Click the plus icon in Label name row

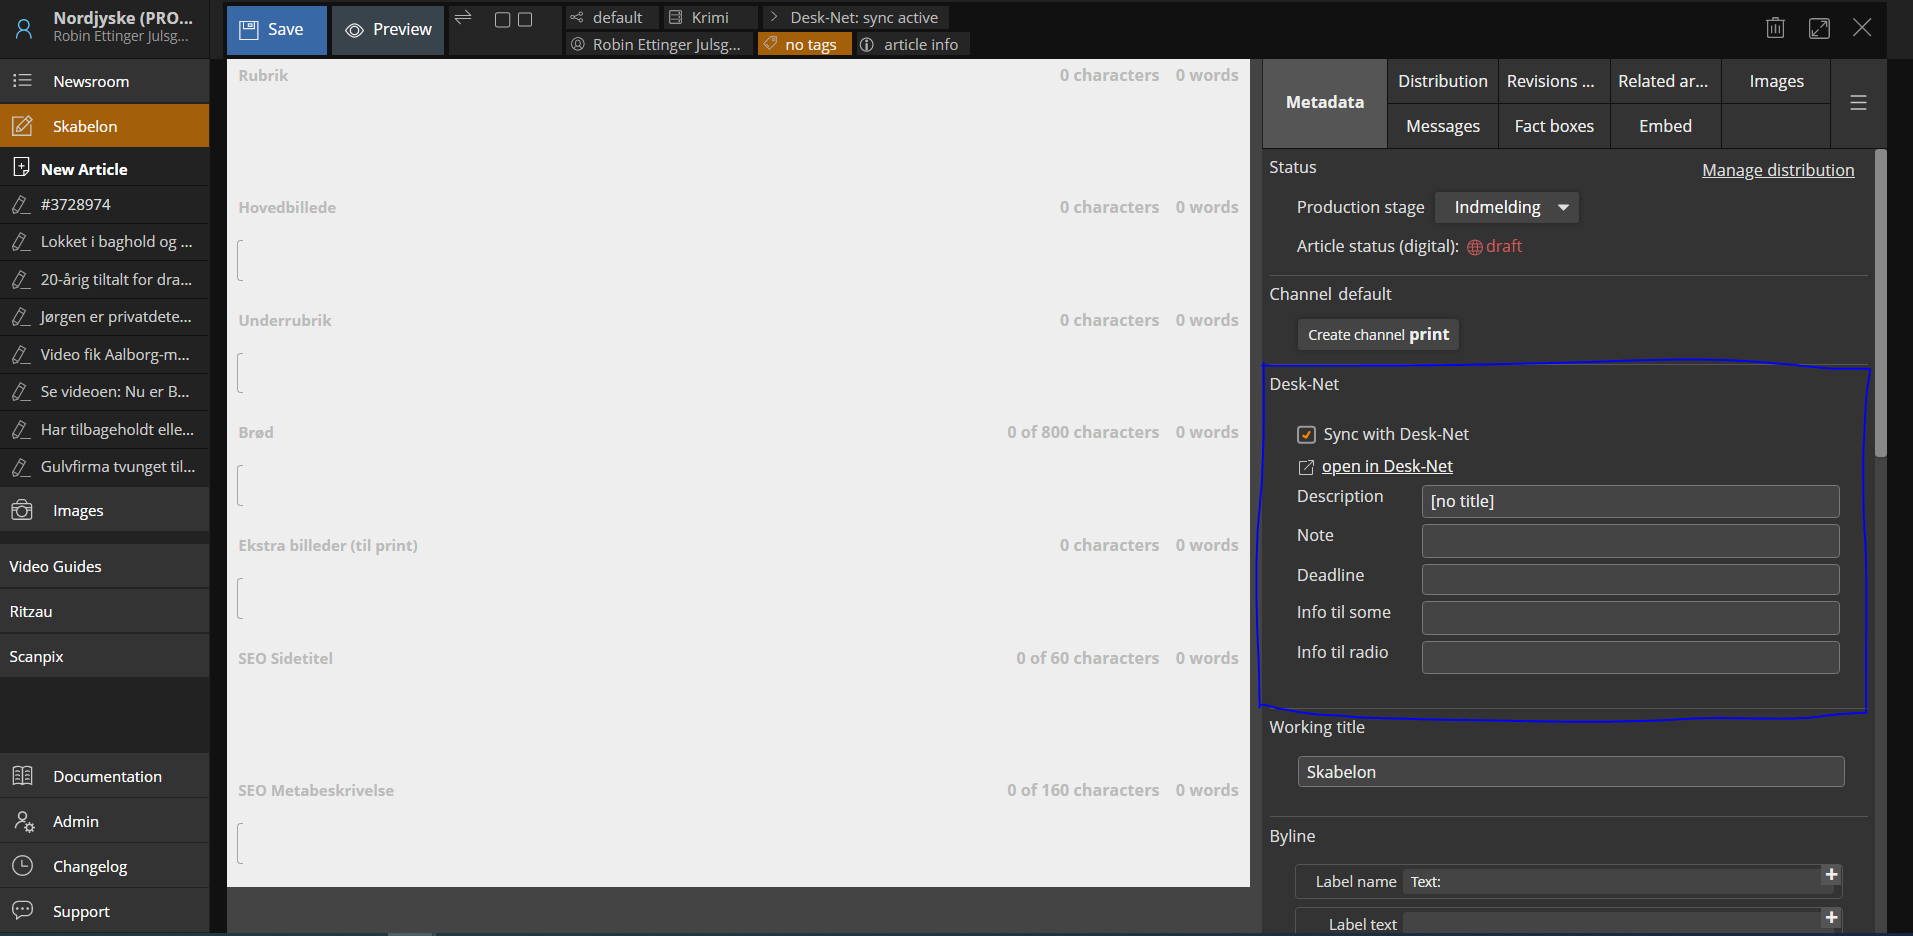coord(1831,875)
